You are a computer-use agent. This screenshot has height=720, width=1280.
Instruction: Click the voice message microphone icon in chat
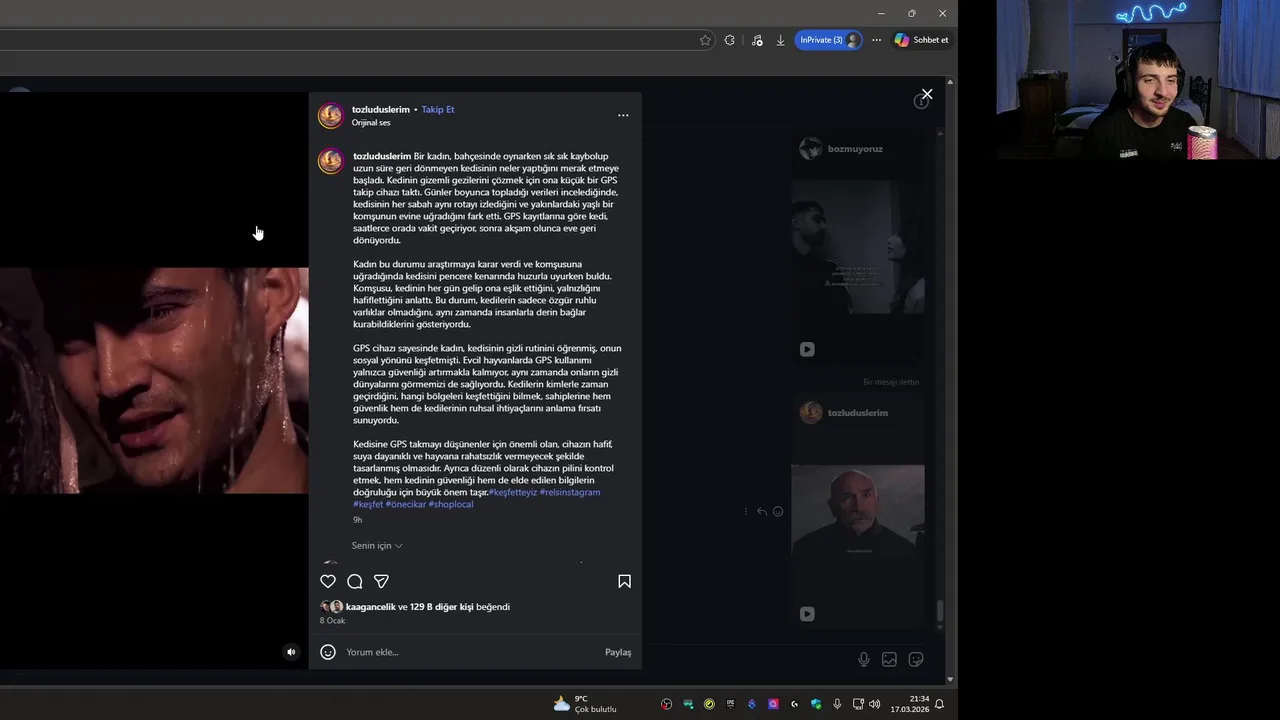pyautogui.click(x=864, y=659)
